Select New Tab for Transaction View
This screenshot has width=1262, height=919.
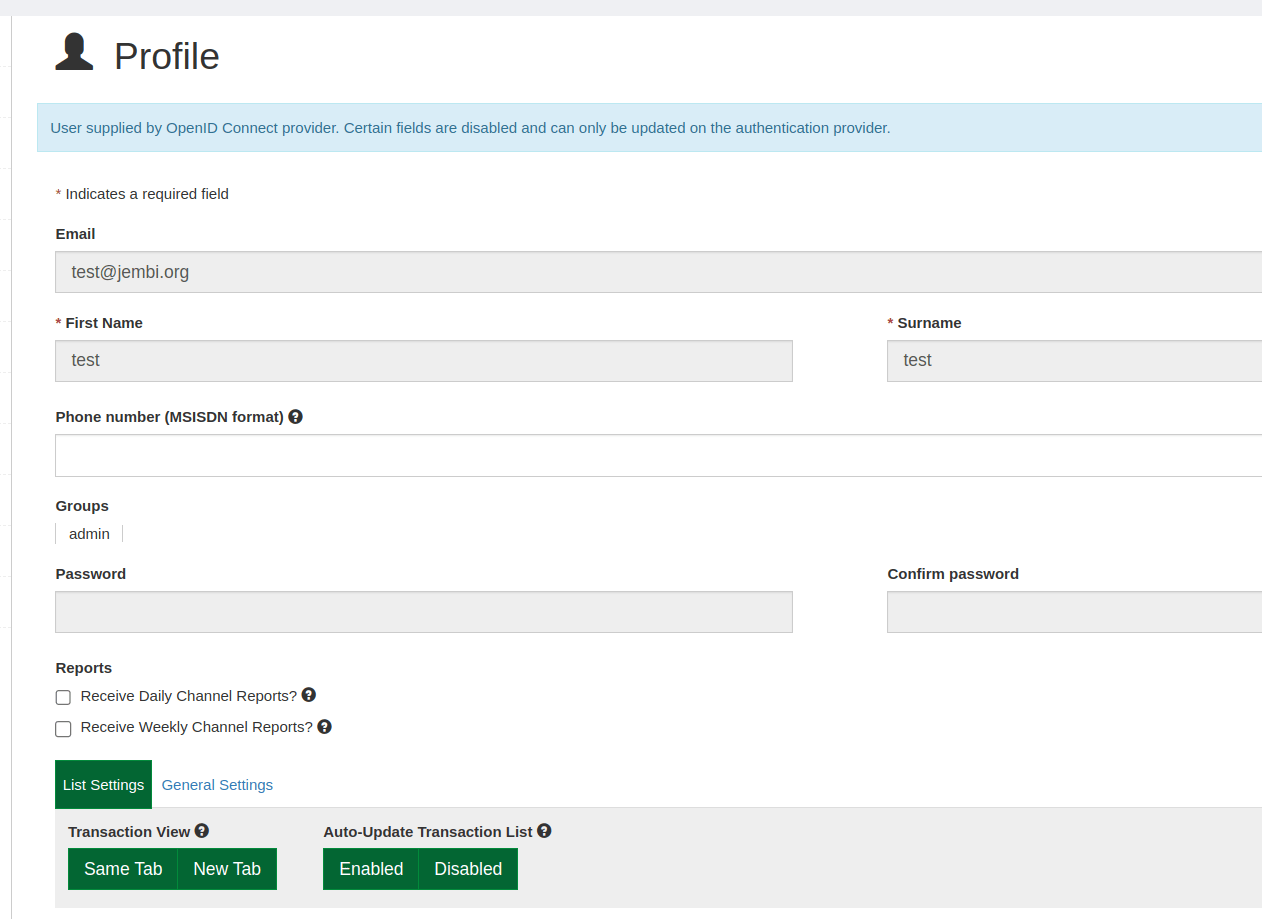coord(227,868)
